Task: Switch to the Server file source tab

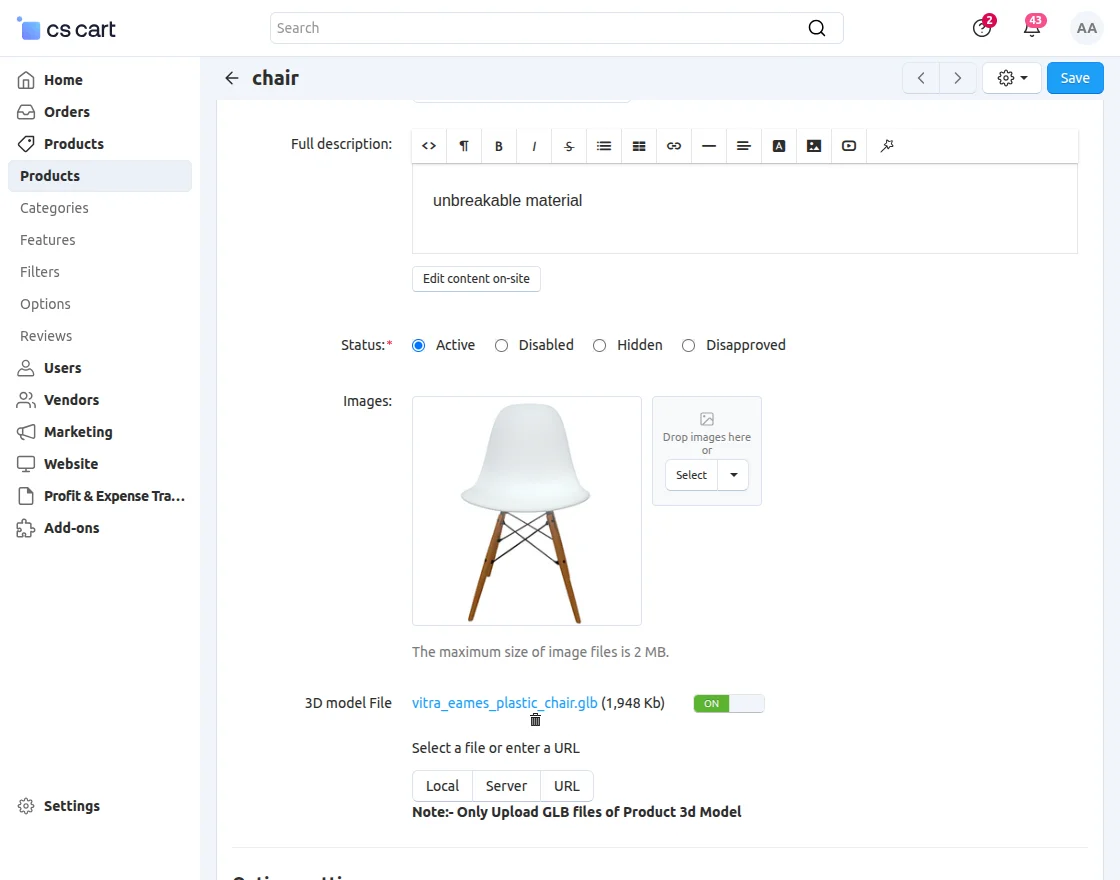Action: point(506,786)
